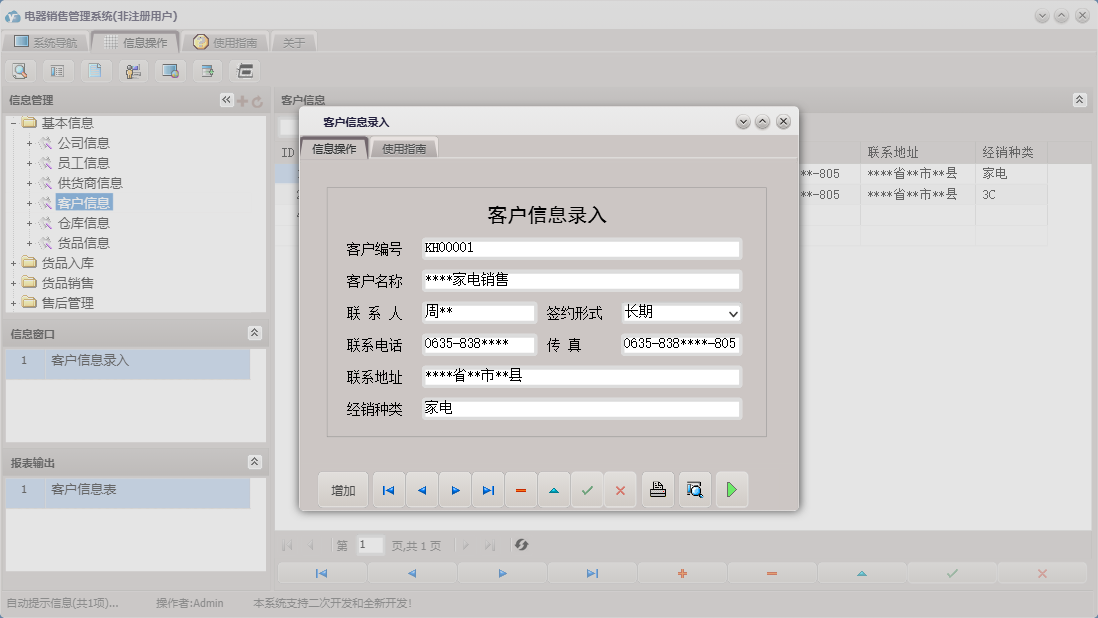This screenshot has width=1098, height=618.
Task: Confirm record with the green check icon
Action: [x=587, y=490]
